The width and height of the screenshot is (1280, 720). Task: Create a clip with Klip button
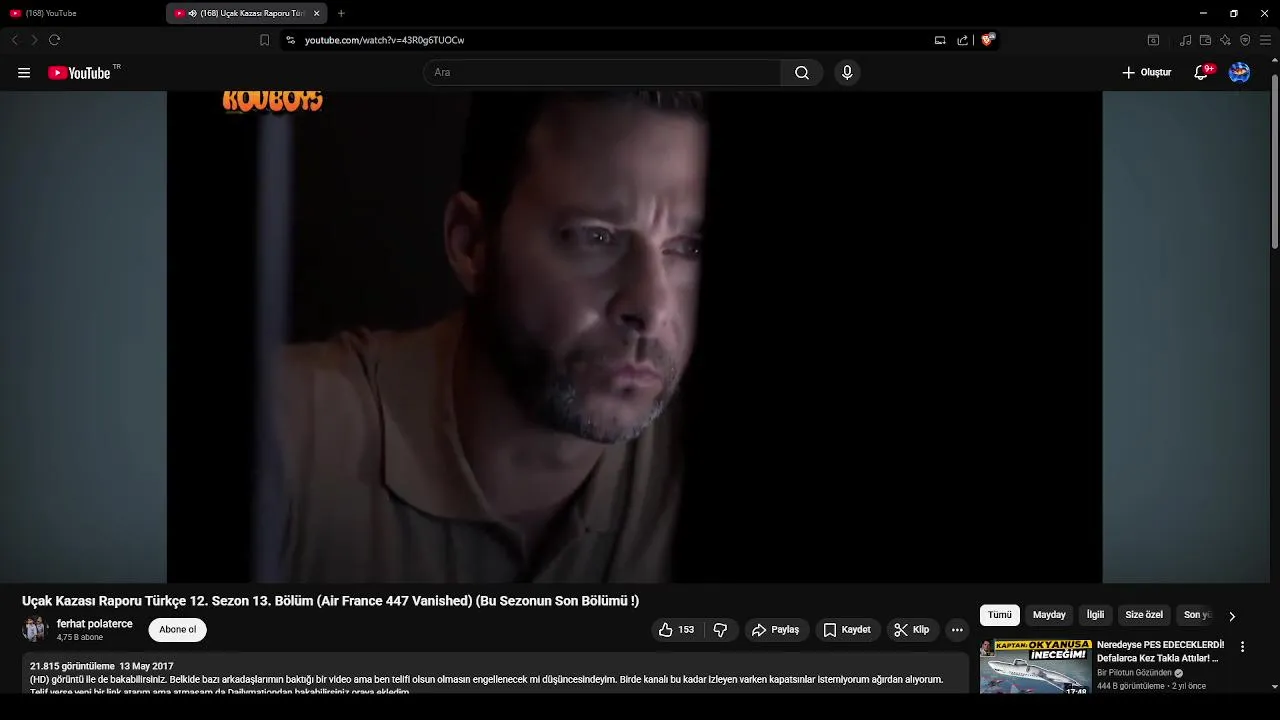click(x=912, y=630)
